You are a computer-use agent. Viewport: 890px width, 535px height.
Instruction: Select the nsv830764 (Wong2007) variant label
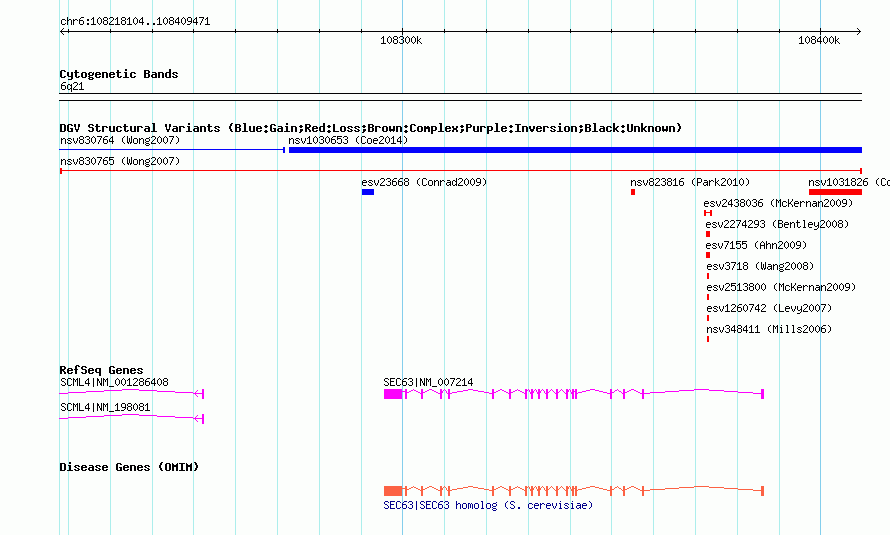point(120,140)
